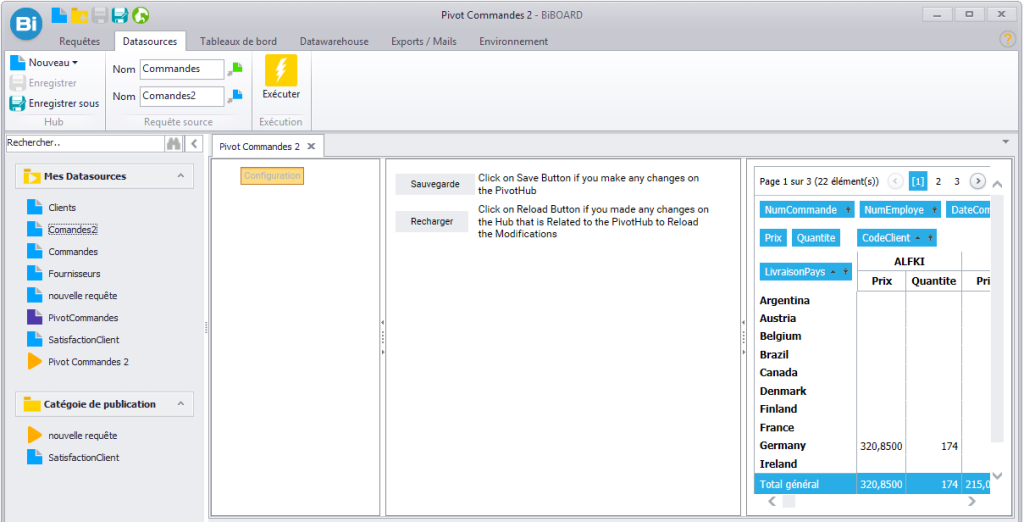Open the help question mark icon
This screenshot has width=1024, height=522.
(1008, 39)
